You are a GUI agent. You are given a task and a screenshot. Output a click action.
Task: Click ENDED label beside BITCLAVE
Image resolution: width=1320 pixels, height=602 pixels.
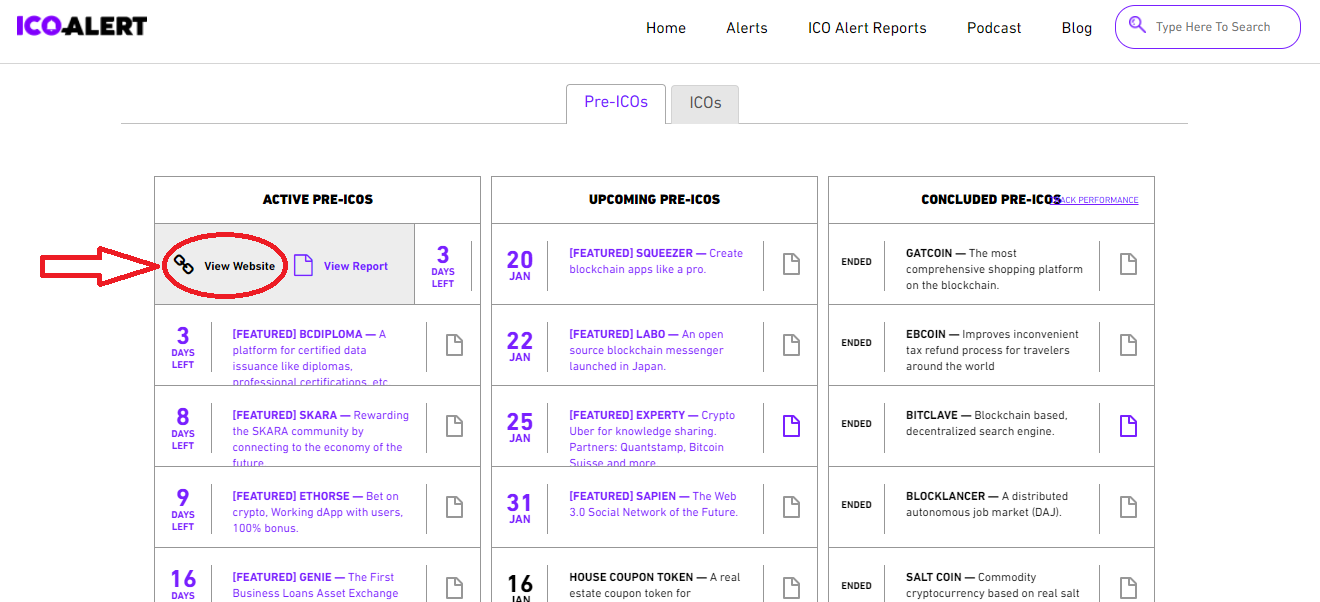pos(856,424)
